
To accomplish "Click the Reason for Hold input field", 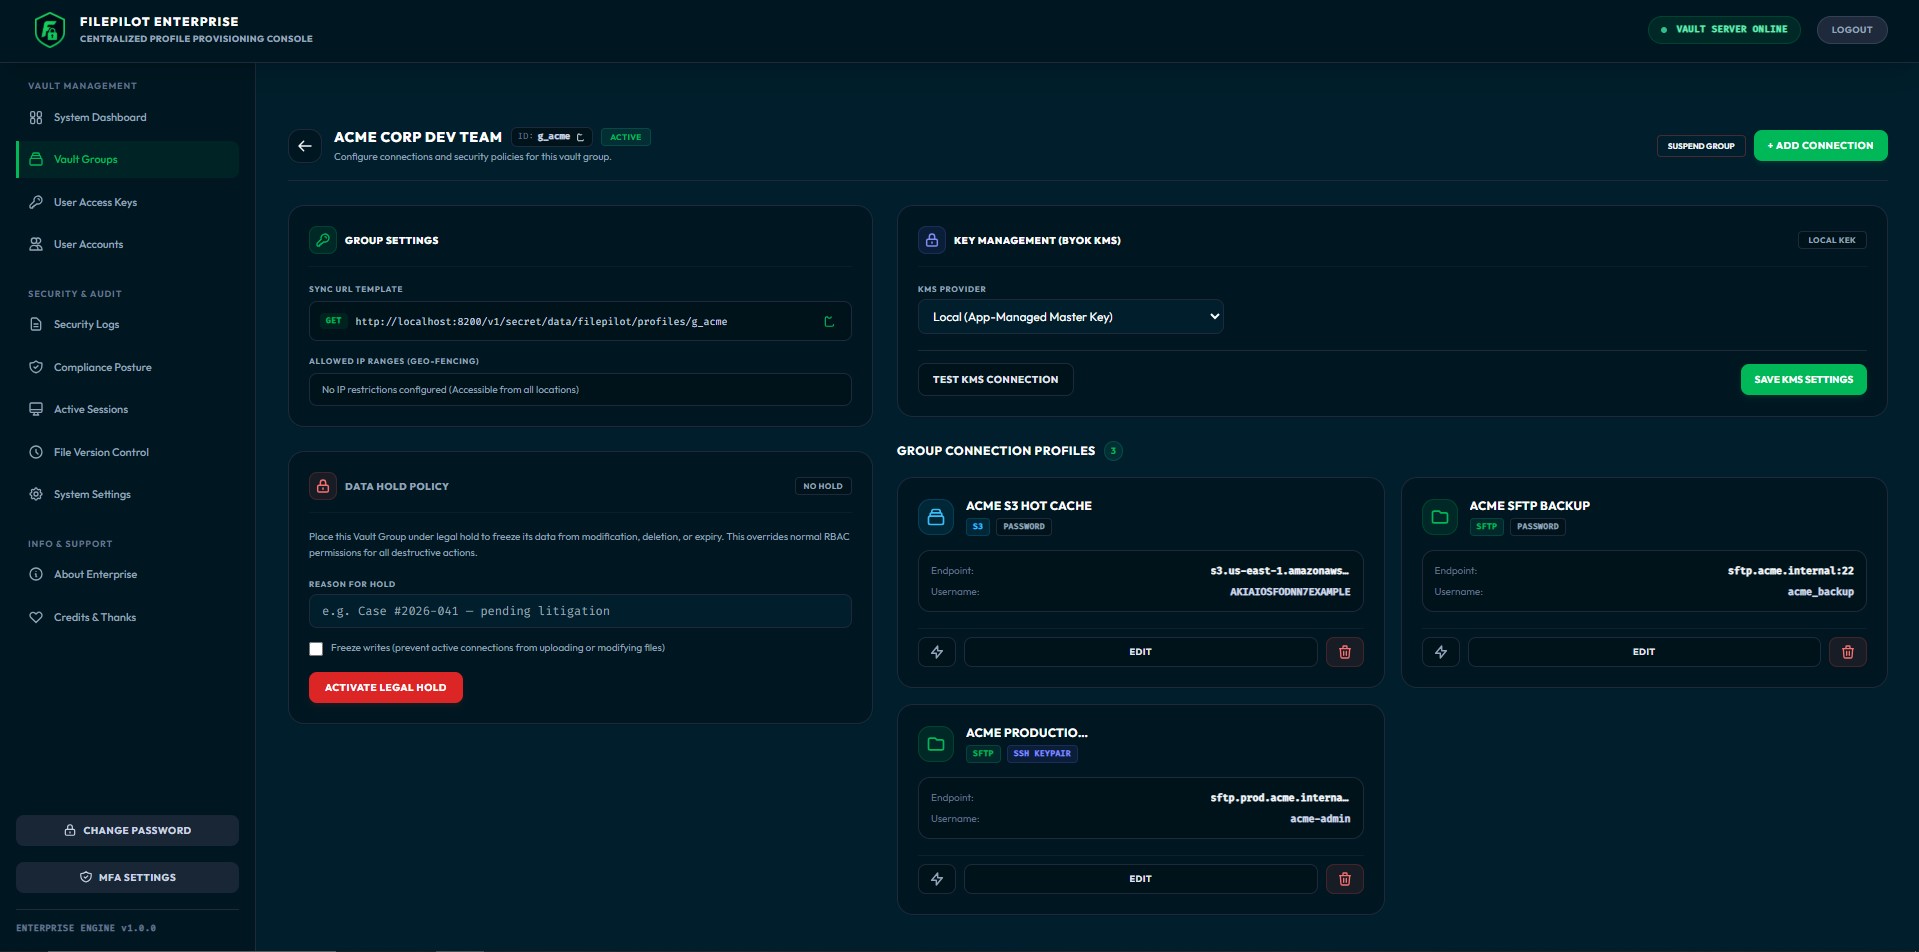I will tap(580, 611).
